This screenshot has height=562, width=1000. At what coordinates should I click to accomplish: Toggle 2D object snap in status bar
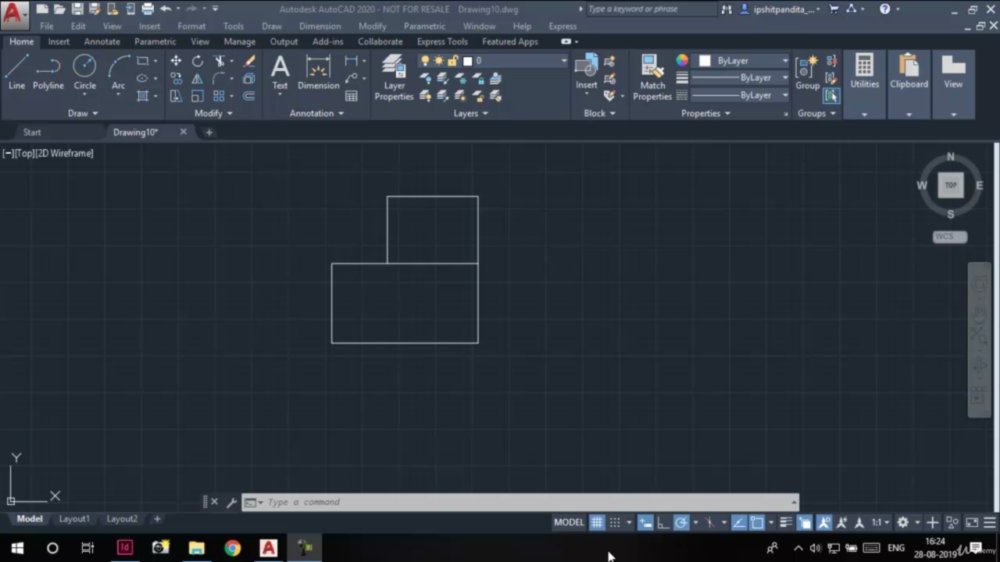756,522
